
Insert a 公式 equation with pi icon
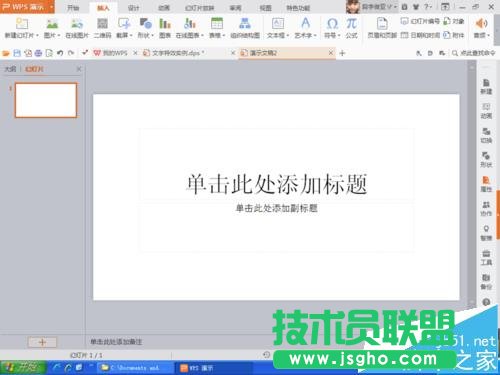point(351,28)
